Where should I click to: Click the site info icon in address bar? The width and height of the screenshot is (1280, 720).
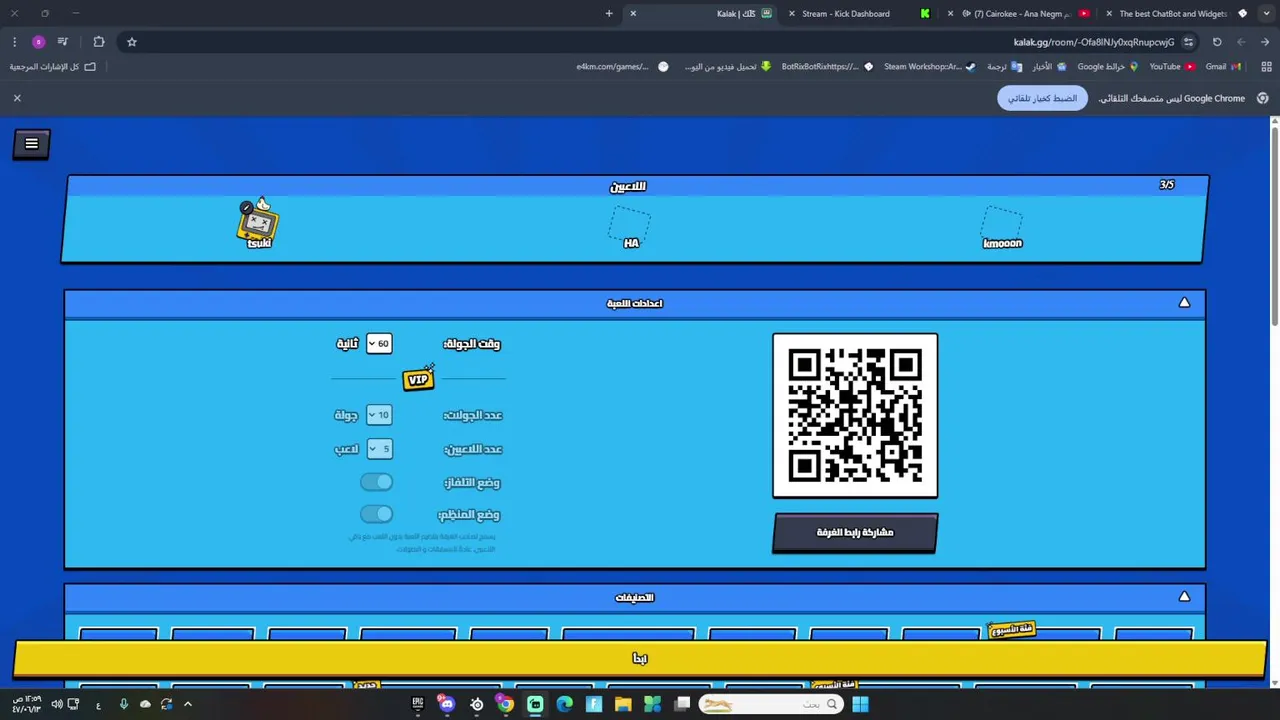[1188, 42]
